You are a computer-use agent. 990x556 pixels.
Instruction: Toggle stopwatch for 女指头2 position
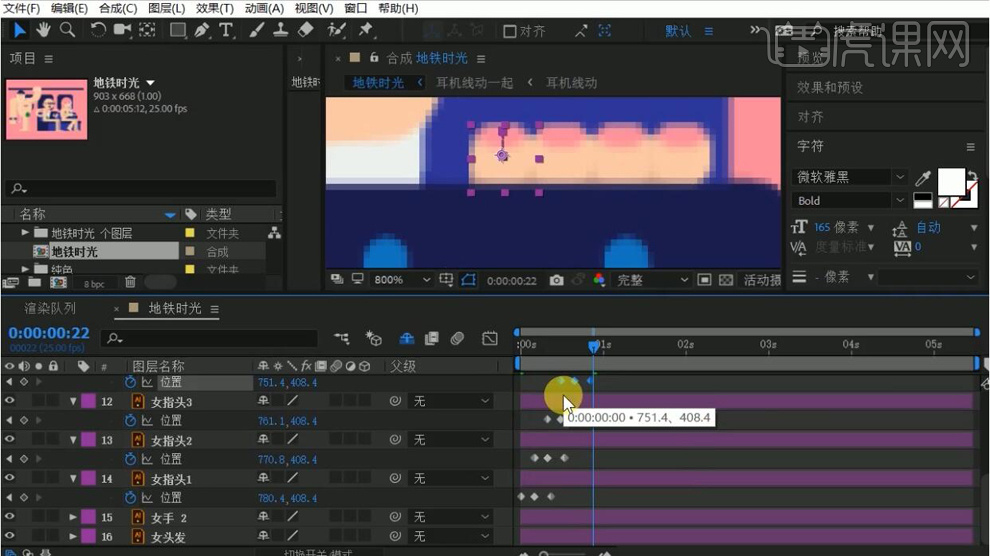point(130,459)
